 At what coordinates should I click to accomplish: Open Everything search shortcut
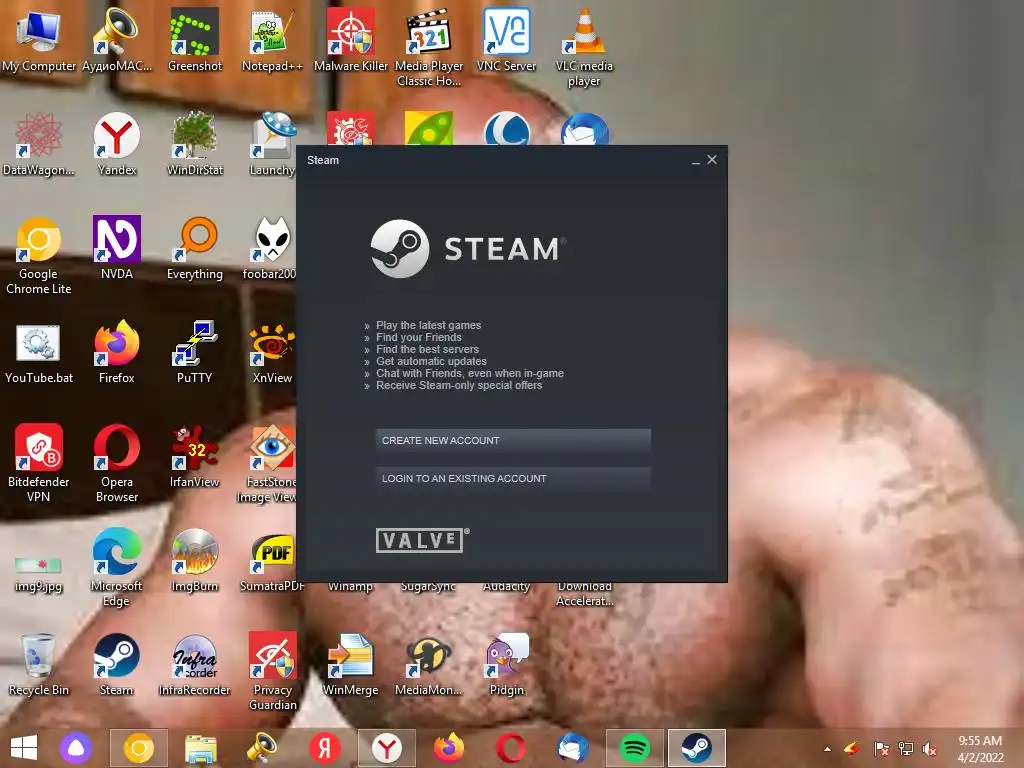pyautogui.click(x=195, y=248)
